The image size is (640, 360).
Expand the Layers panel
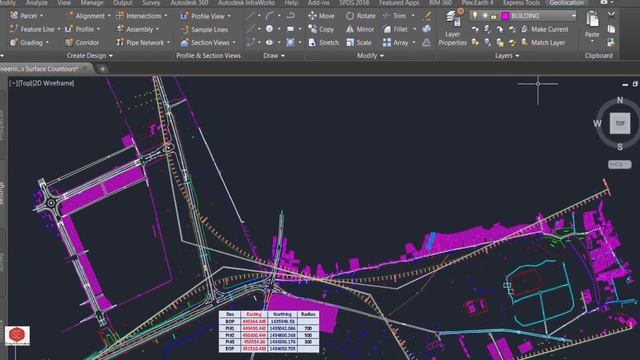(507, 56)
